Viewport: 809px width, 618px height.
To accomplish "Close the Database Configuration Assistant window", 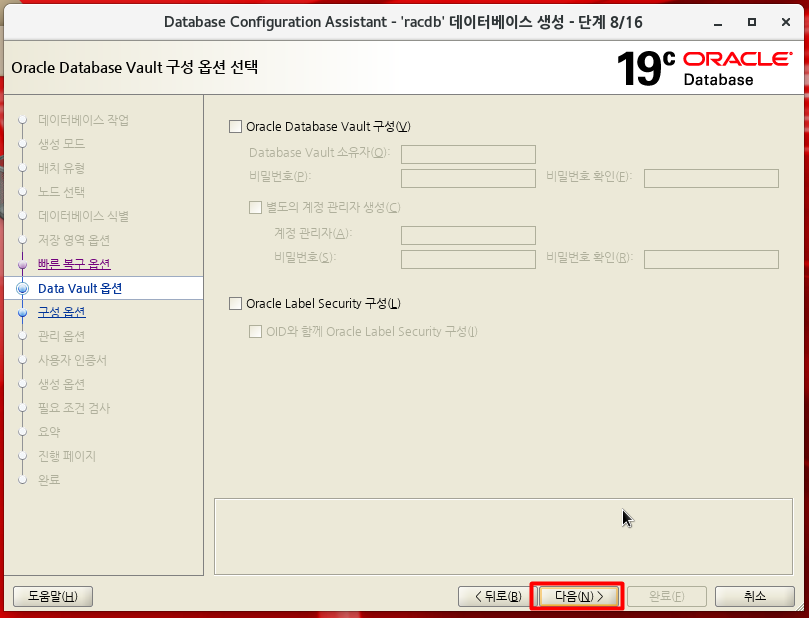I will click(x=786, y=22).
